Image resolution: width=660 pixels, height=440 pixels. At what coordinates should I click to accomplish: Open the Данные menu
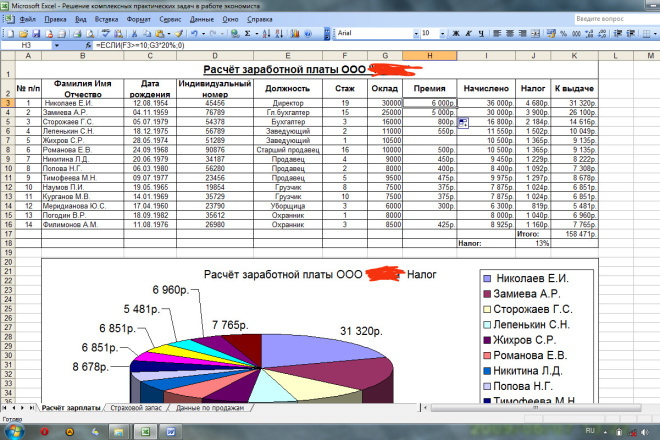pyautogui.click(x=202, y=19)
